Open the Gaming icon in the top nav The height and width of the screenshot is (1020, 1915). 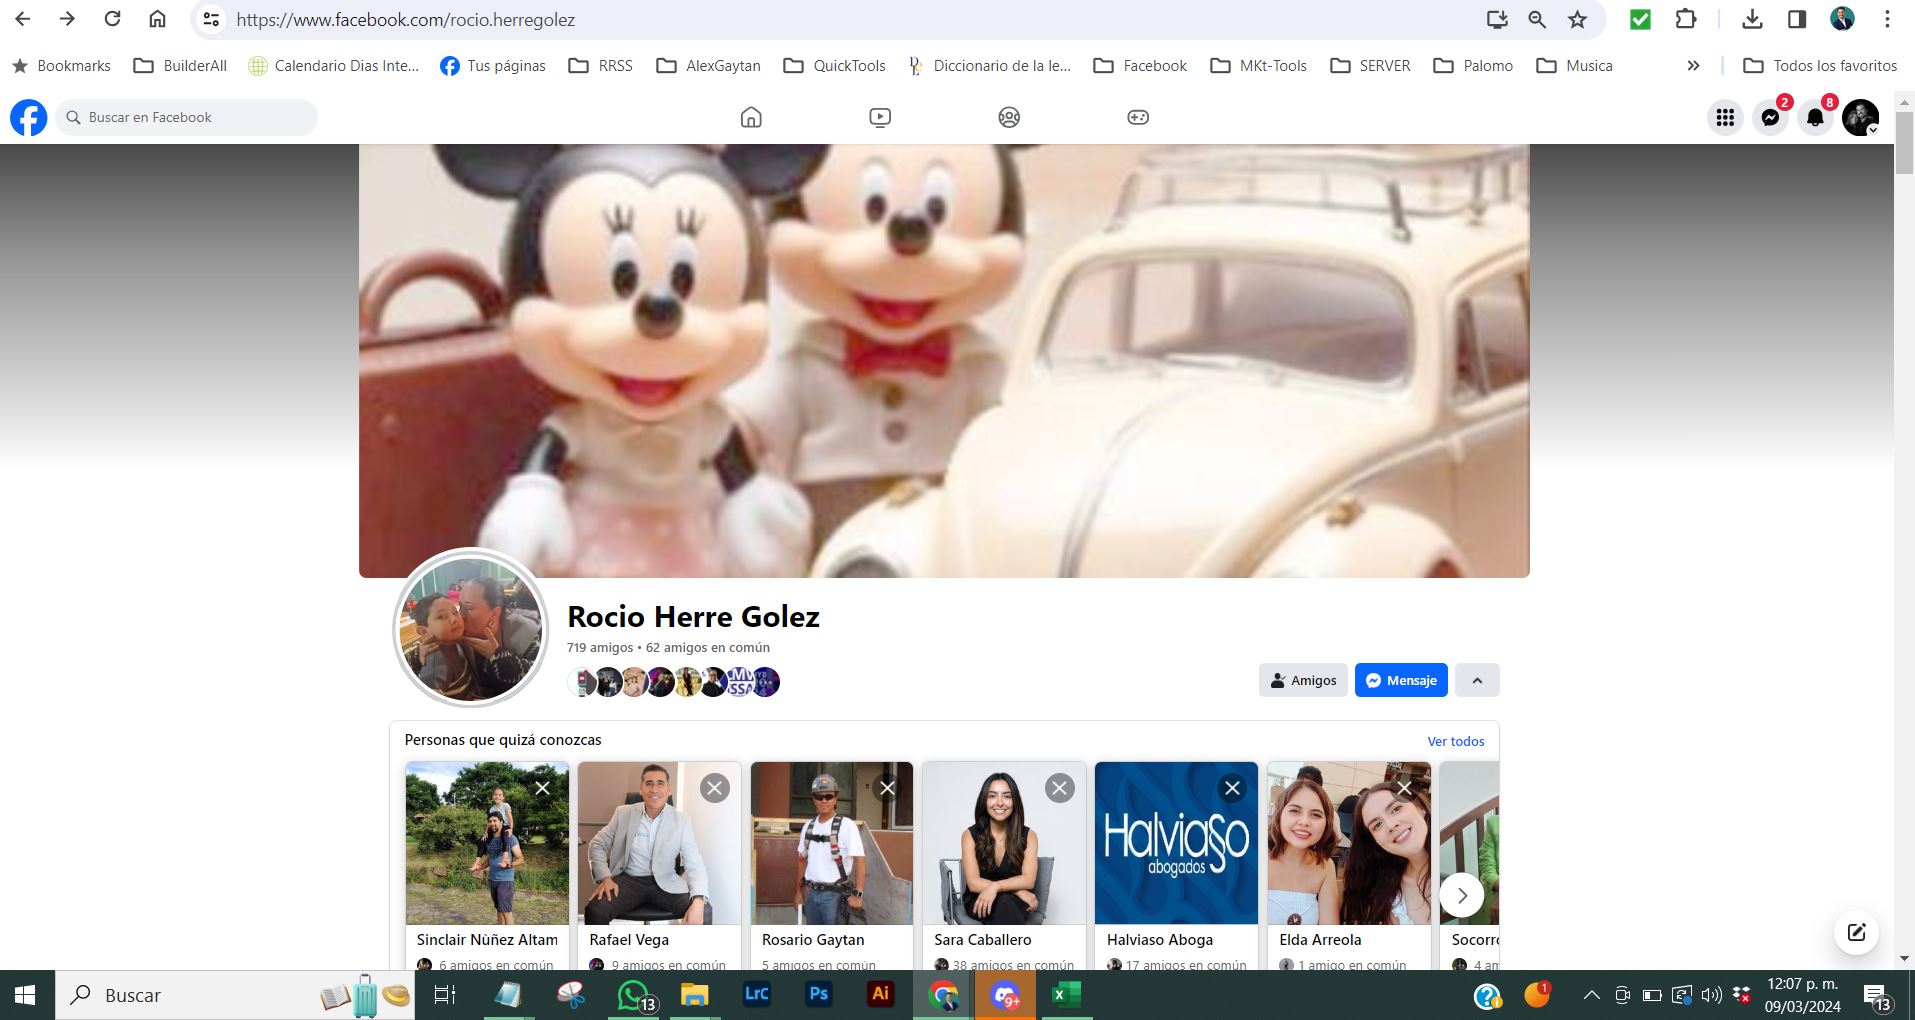(x=1138, y=117)
